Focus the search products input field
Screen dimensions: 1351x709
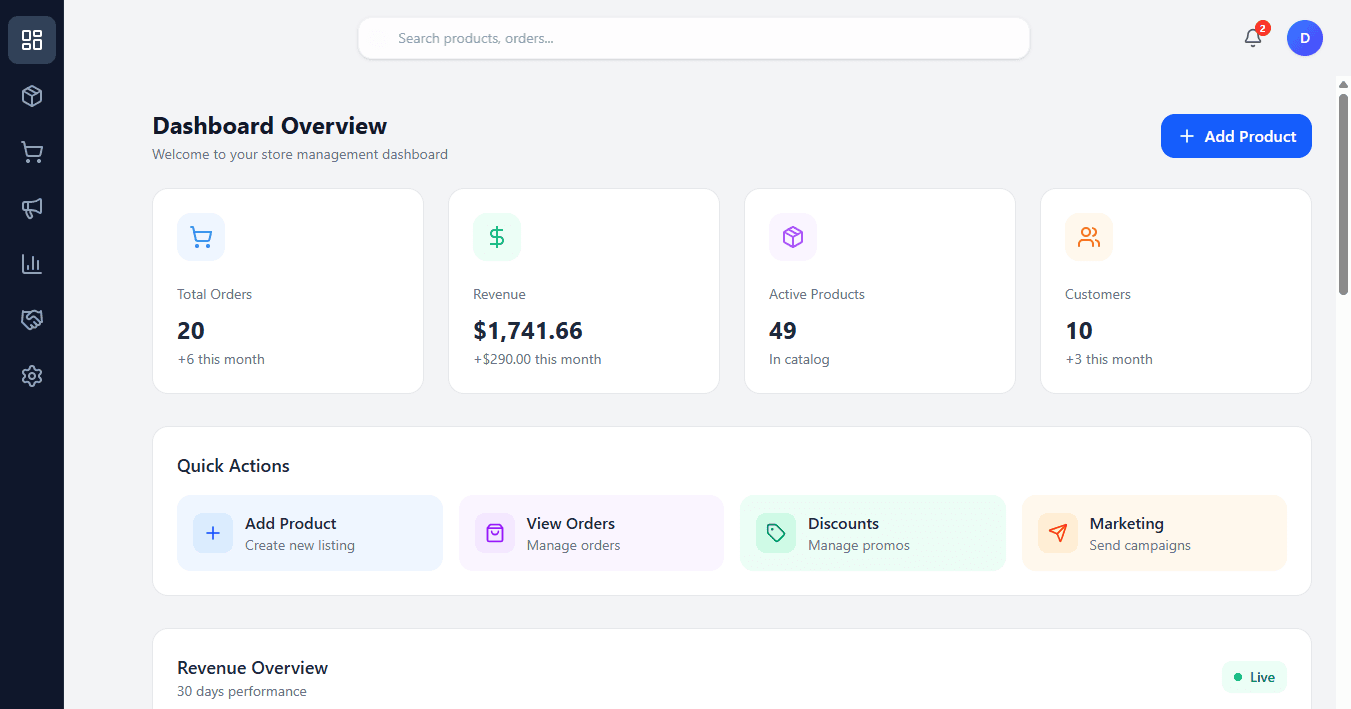[x=693, y=38]
